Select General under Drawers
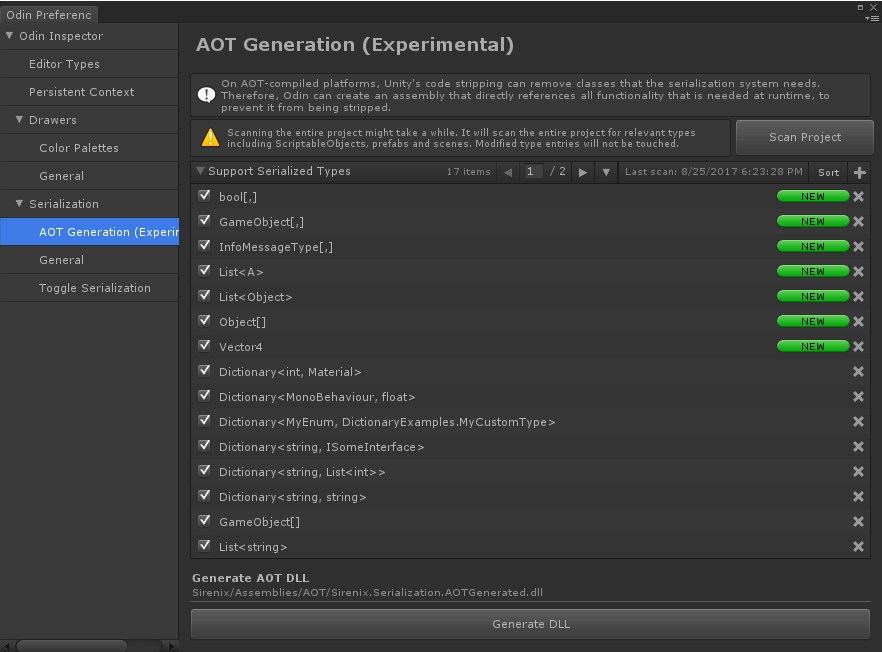 [x=89, y=176]
